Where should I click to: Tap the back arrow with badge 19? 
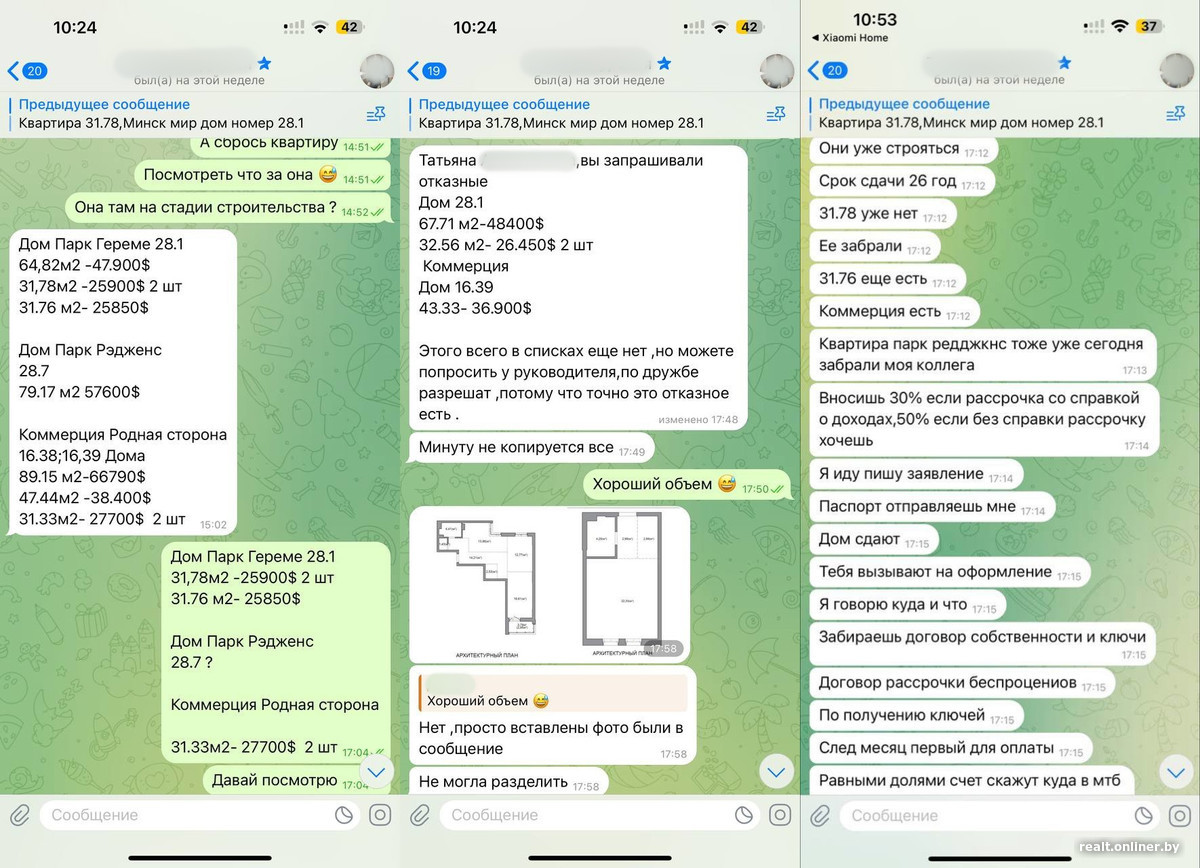point(426,71)
